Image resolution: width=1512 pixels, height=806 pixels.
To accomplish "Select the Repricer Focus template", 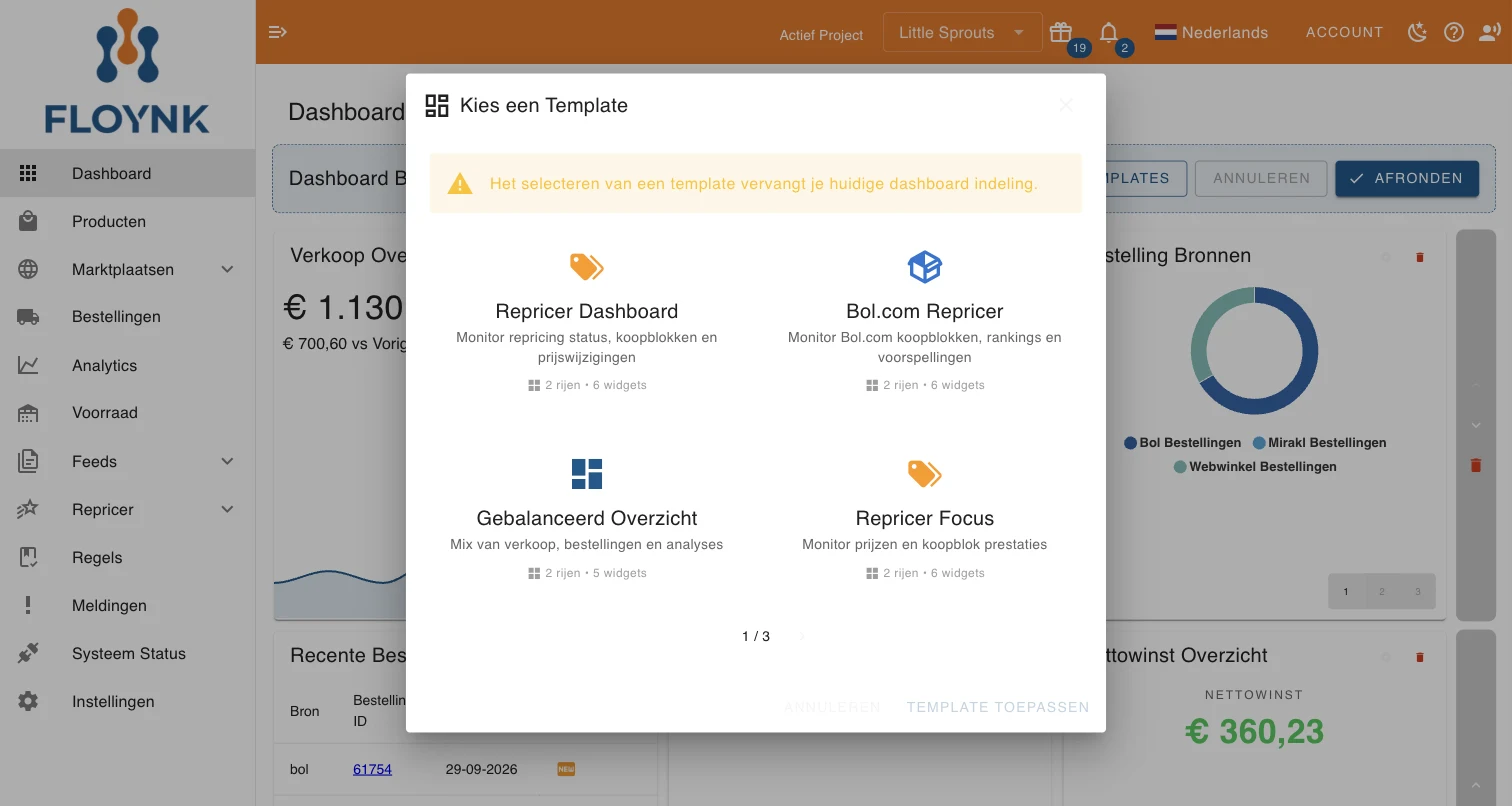I will 925,519.
